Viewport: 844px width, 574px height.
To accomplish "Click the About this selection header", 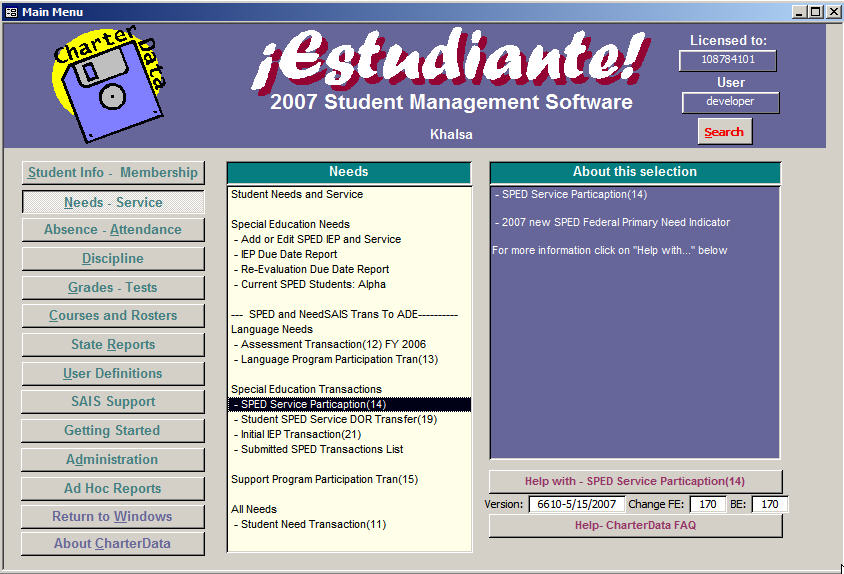I will 635,172.
